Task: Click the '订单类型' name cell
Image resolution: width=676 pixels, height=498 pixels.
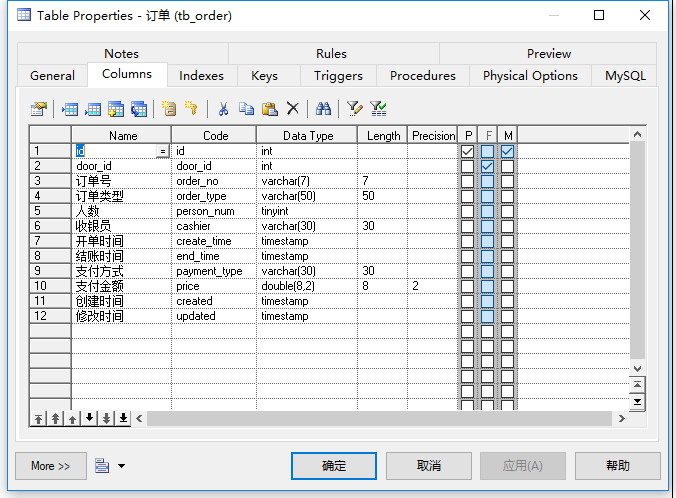Action: coord(122,196)
